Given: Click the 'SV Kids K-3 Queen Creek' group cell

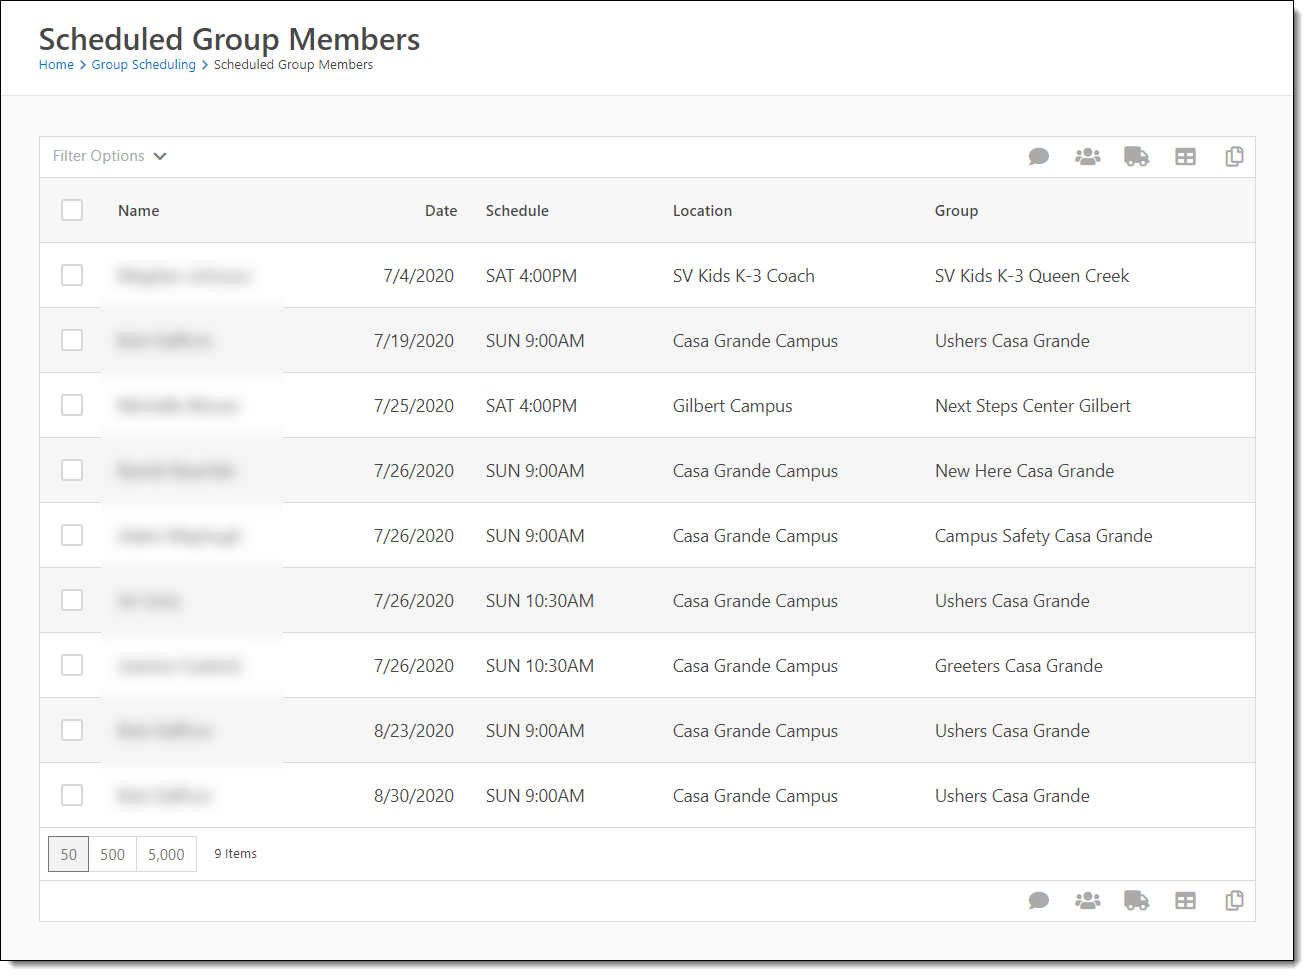Looking at the screenshot, I should 1032,276.
